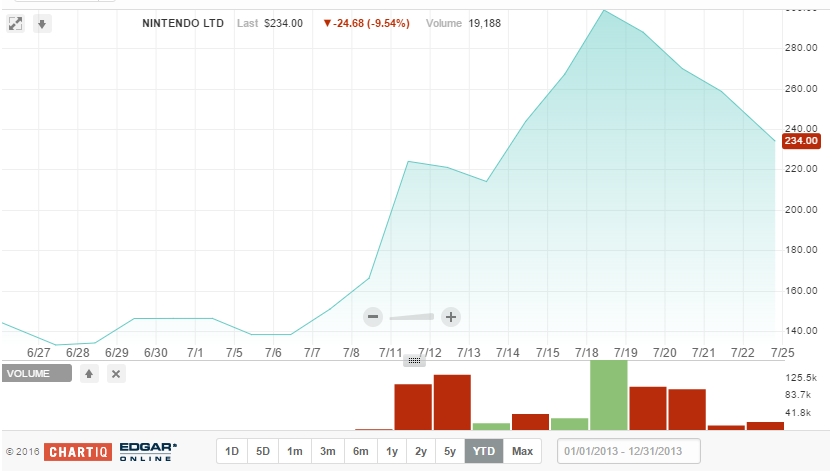Zoom in with the plus button
The height and width of the screenshot is (471, 832).
450,317
